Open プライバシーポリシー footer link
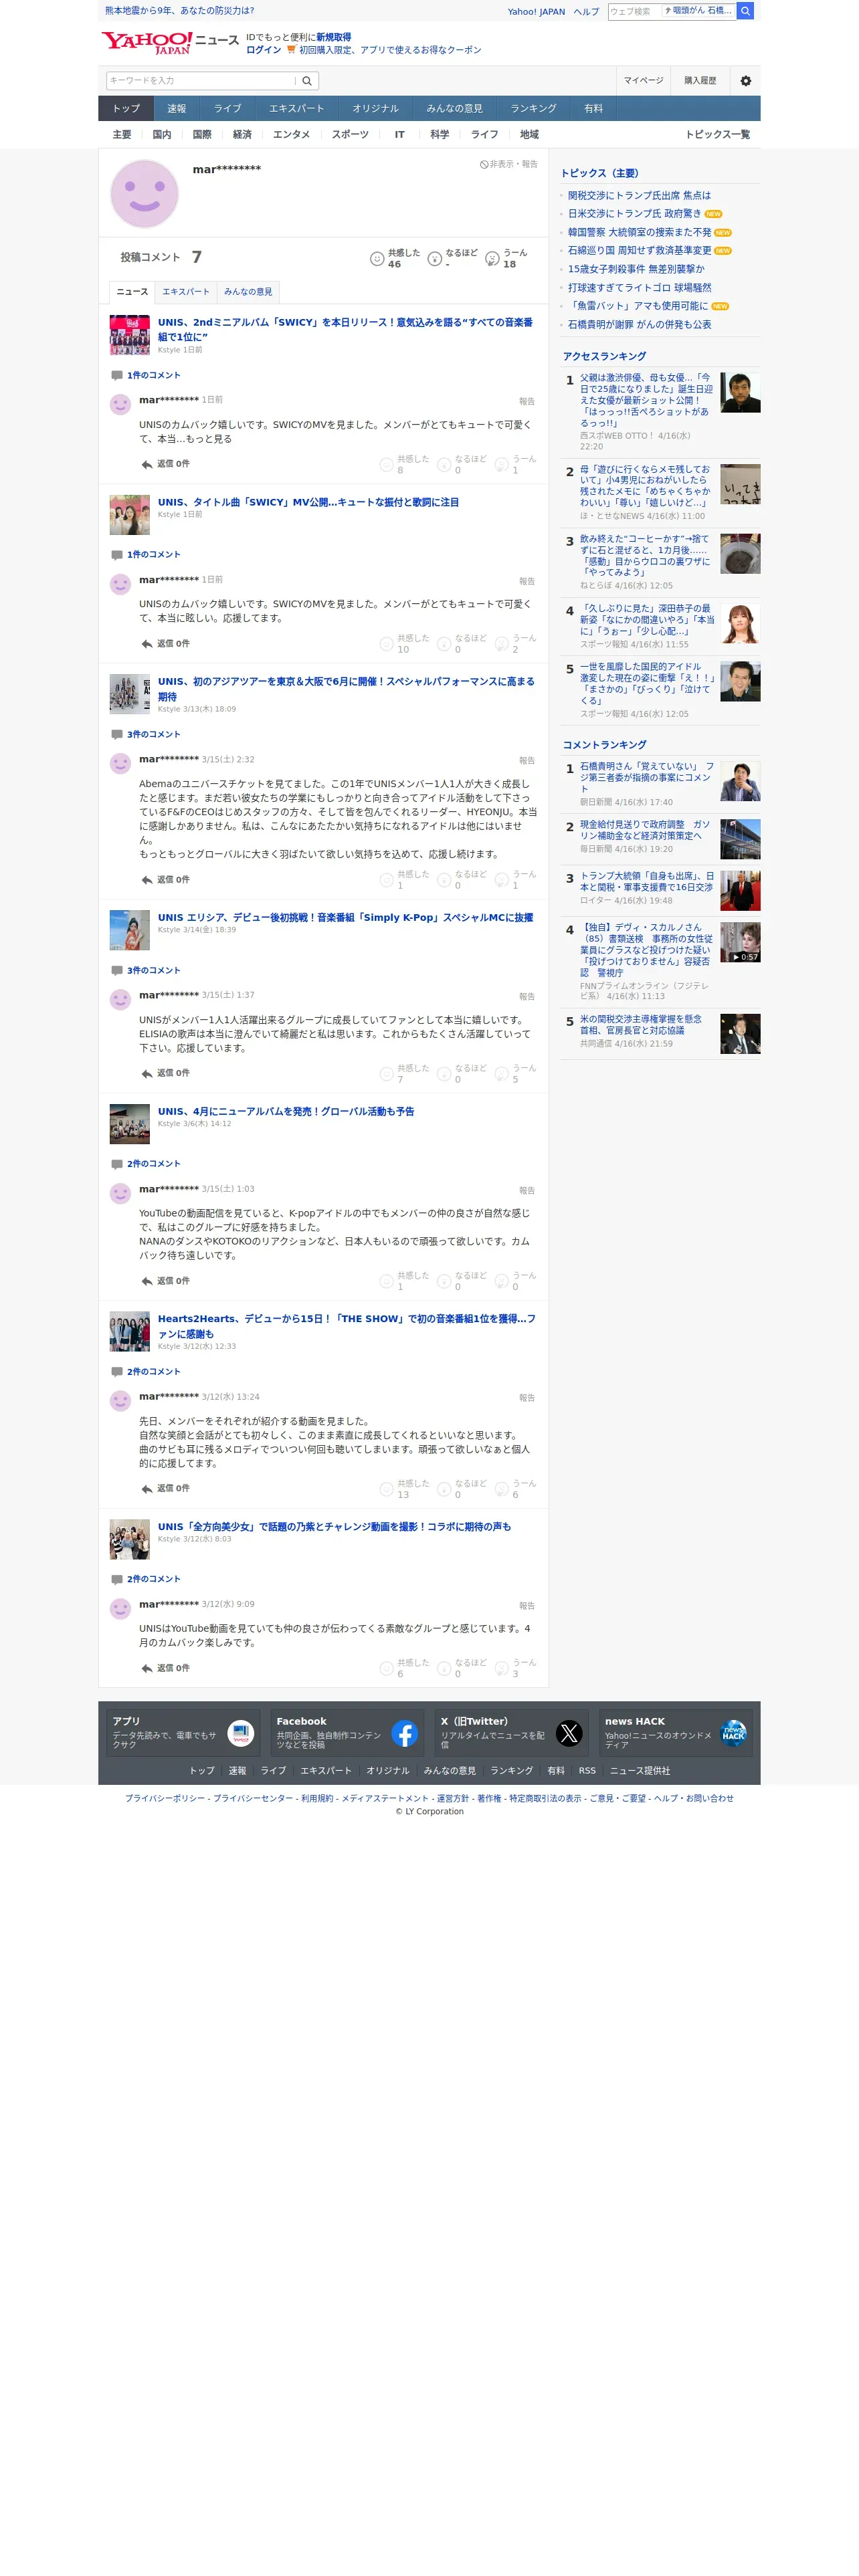Screen dimensions: 859x2576 point(165,1798)
